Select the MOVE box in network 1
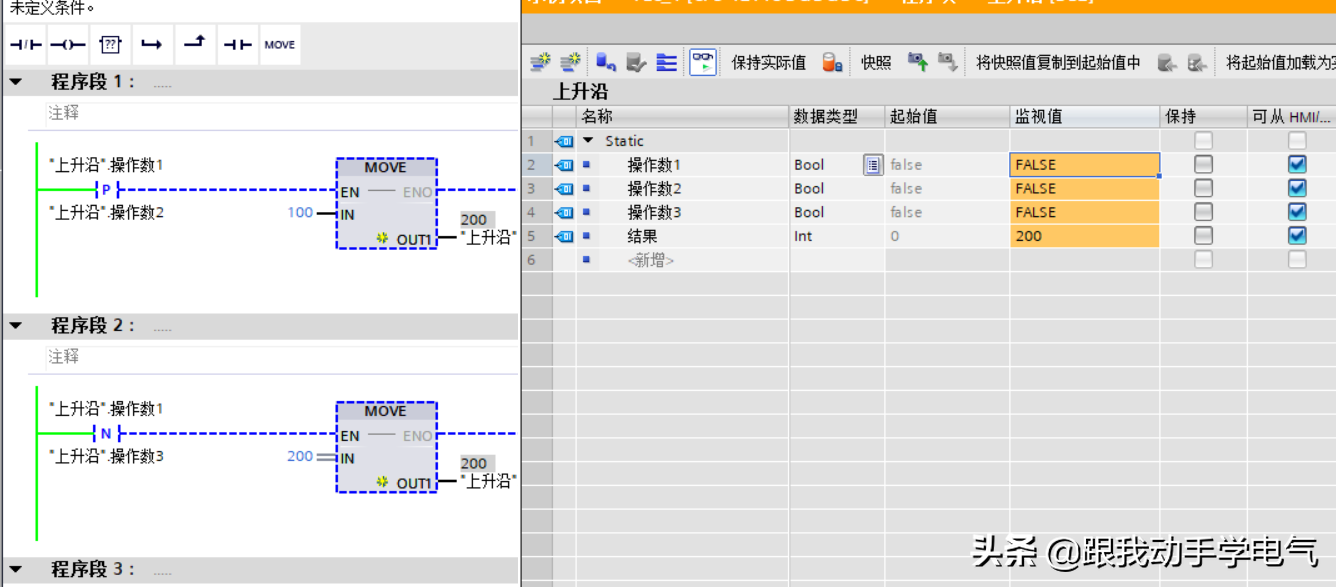This screenshot has width=1336, height=587. click(x=386, y=203)
